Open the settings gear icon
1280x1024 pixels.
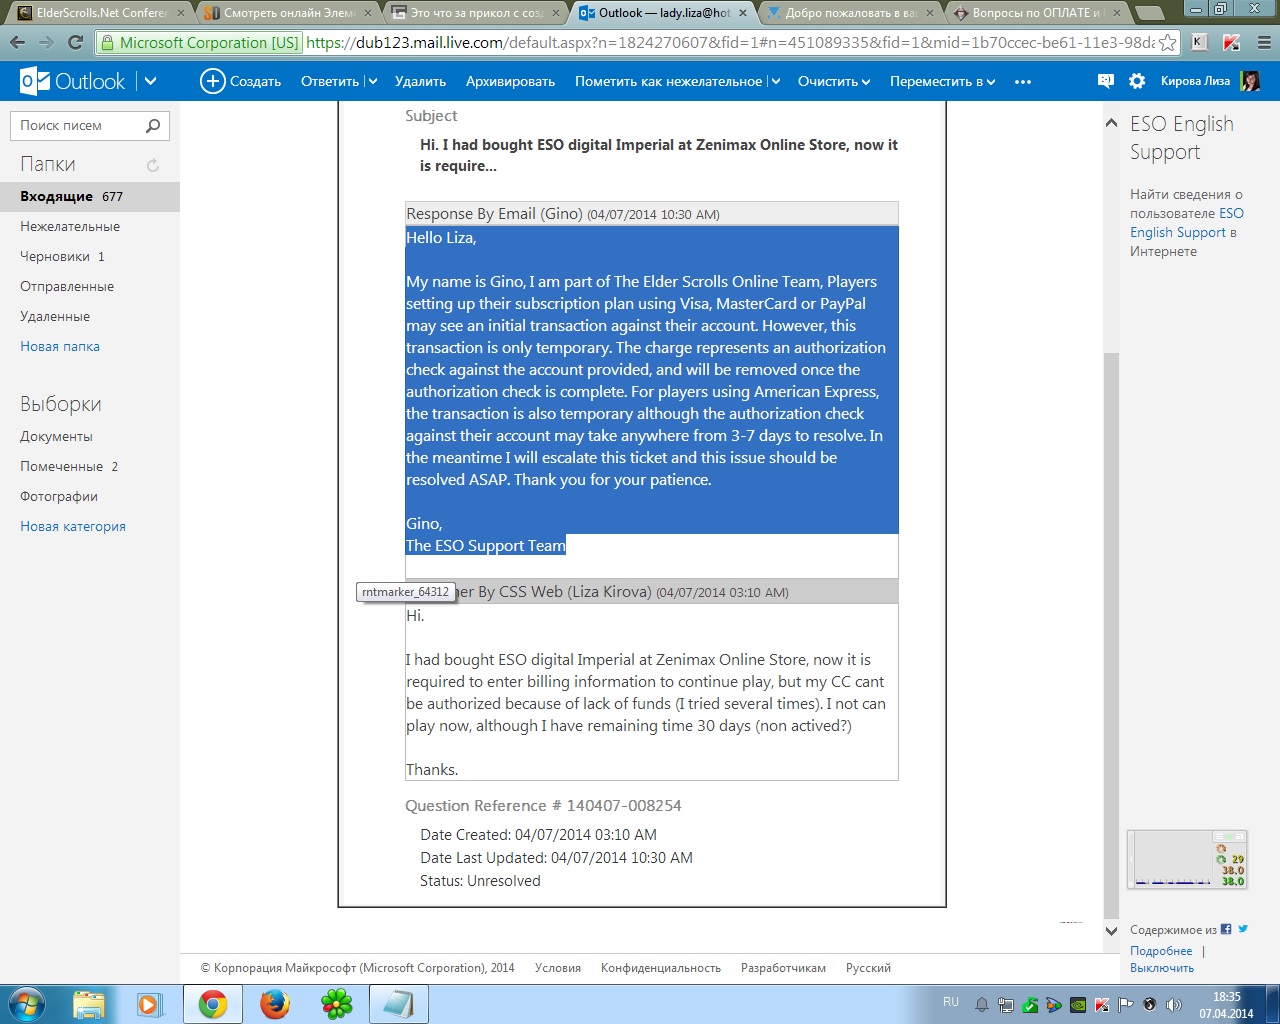1137,81
